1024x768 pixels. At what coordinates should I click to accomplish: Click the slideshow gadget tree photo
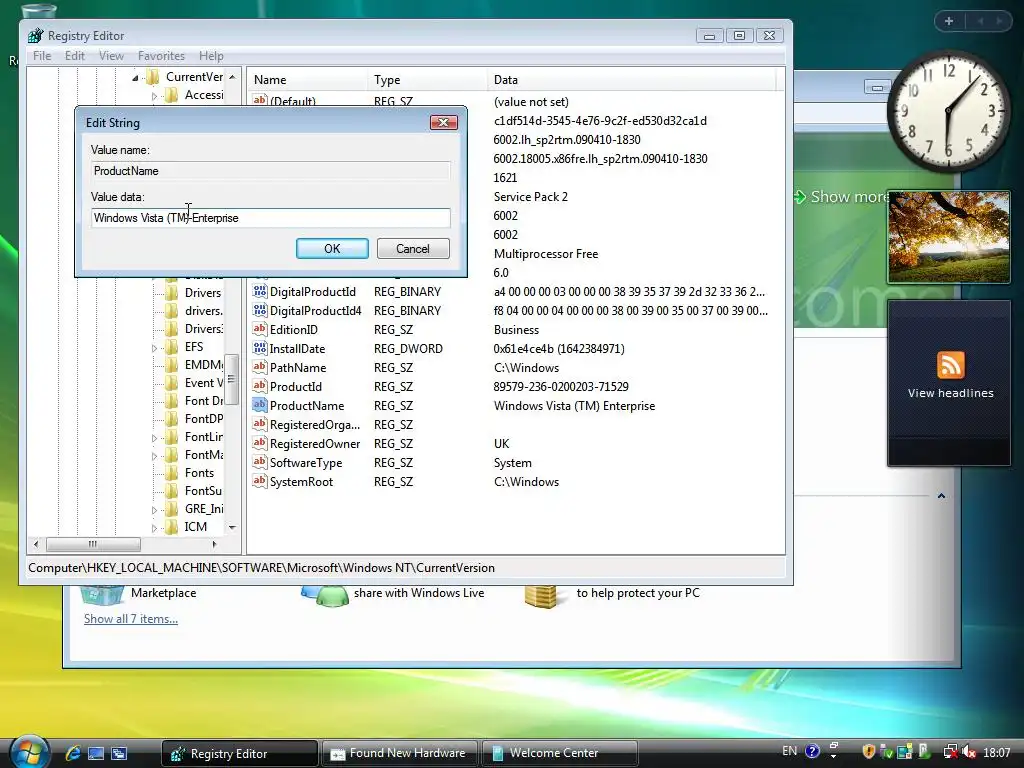coord(948,236)
